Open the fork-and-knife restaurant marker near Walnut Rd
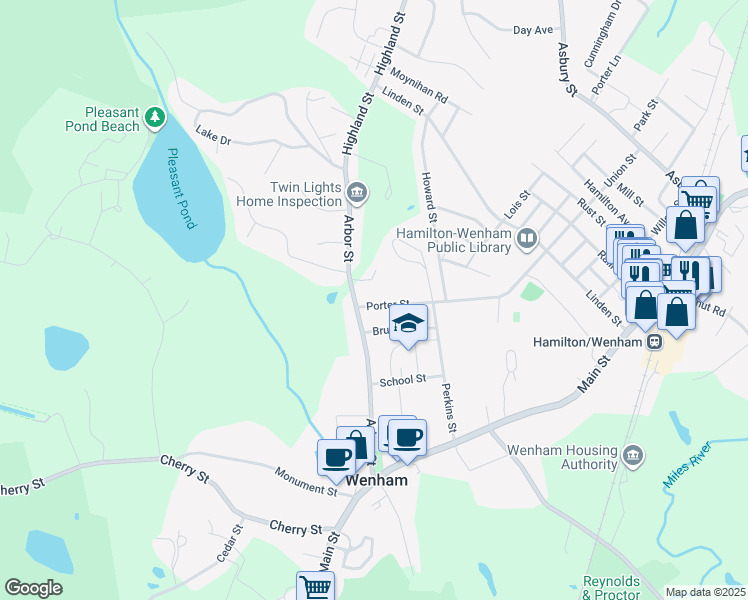This screenshot has width=748, height=600. click(x=690, y=273)
